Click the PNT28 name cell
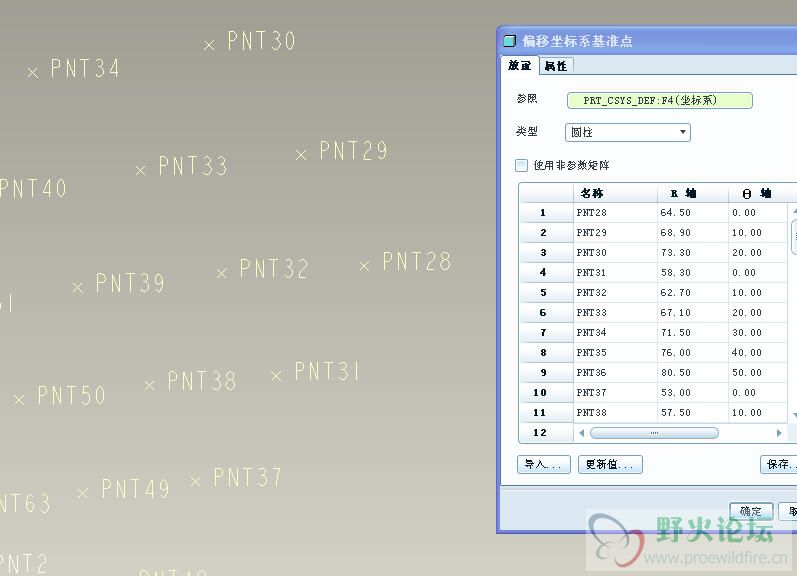Image resolution: width=797 pixels, height=576 pixels. [615, 213]
